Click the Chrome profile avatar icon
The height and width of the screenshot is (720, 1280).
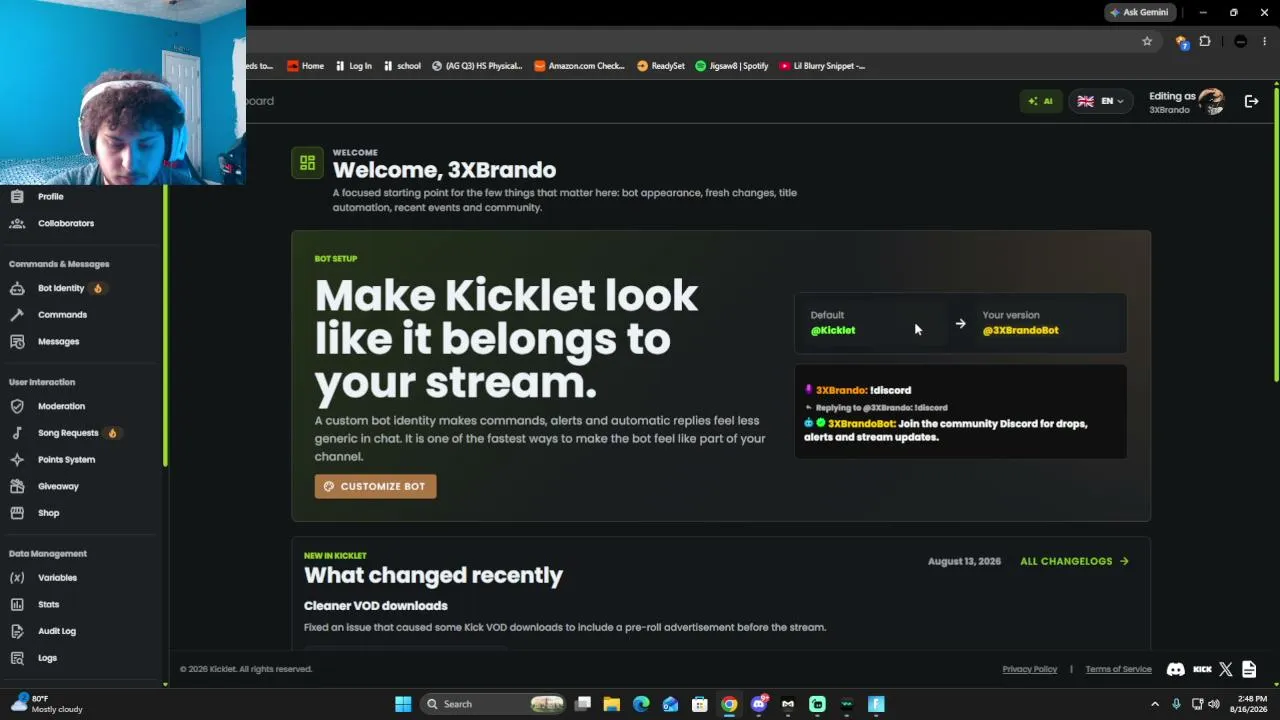[1241, 41]
